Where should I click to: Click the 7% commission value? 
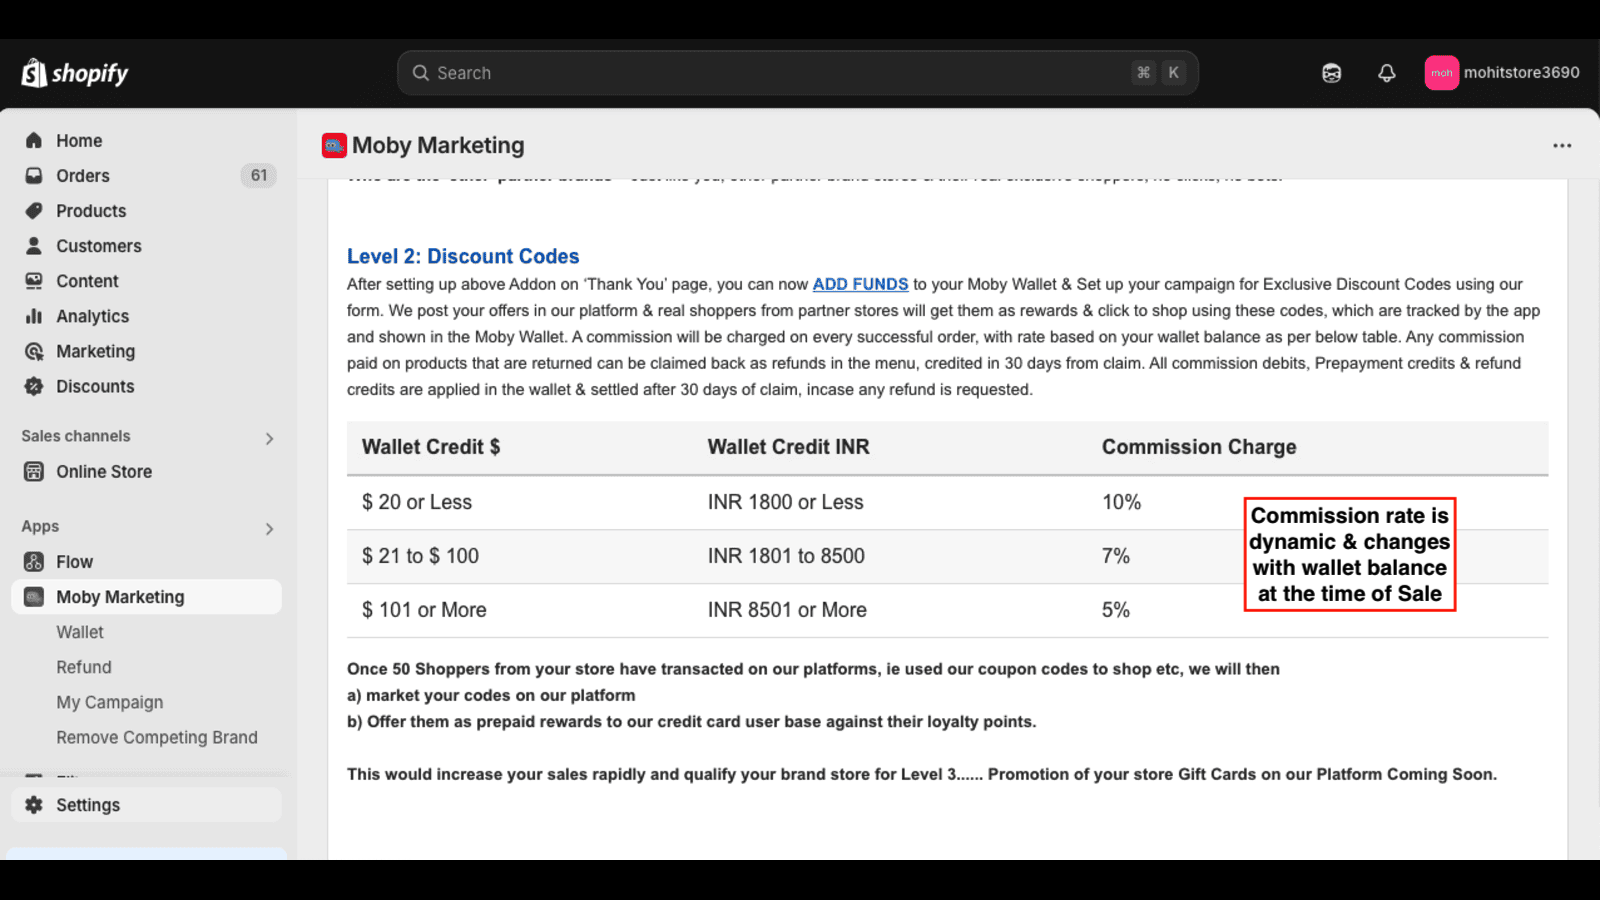click(x=1116, y=556)
